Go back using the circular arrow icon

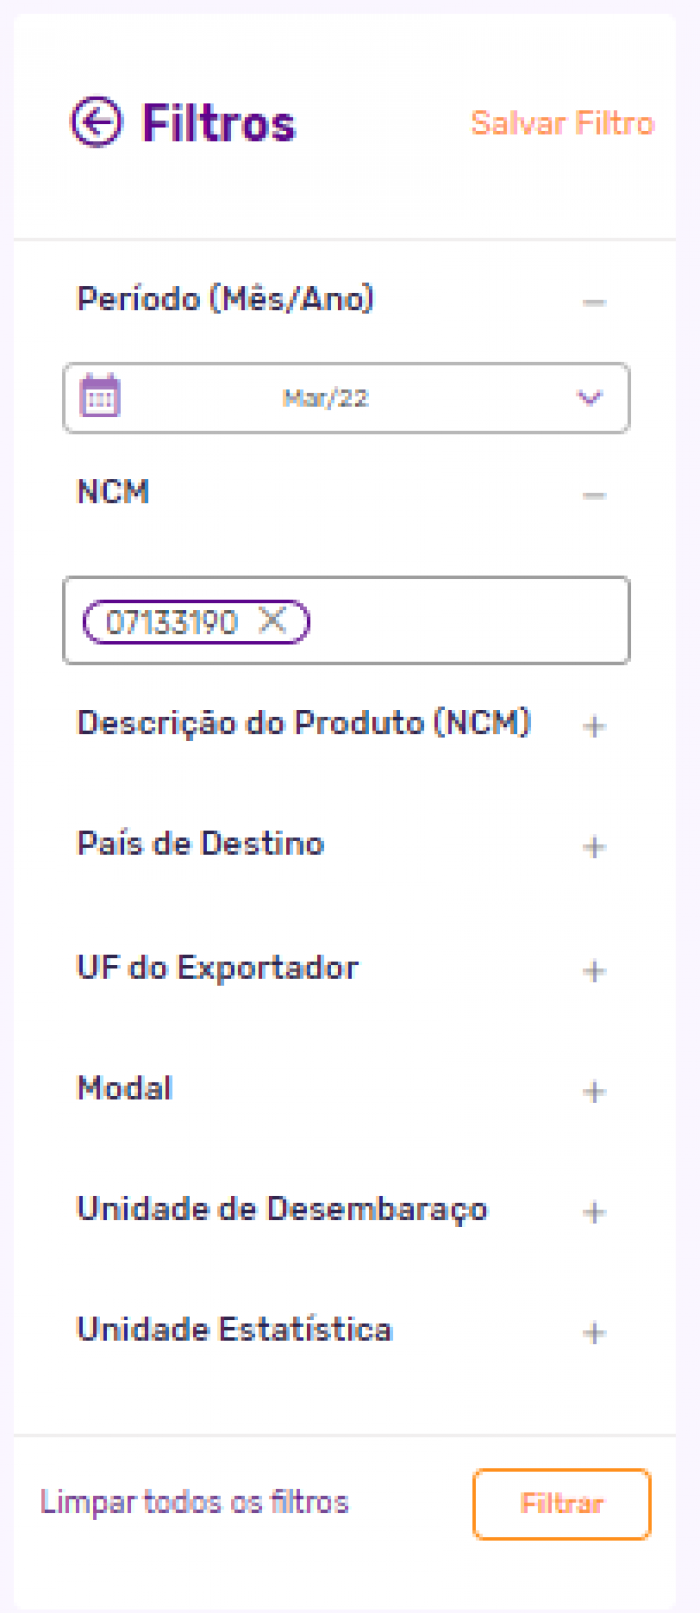(95, 122)
